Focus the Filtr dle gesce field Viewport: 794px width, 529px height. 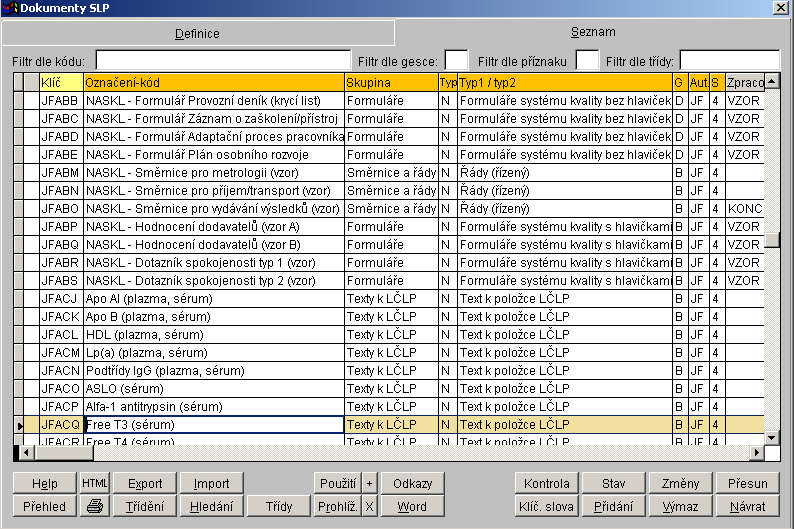456,60
